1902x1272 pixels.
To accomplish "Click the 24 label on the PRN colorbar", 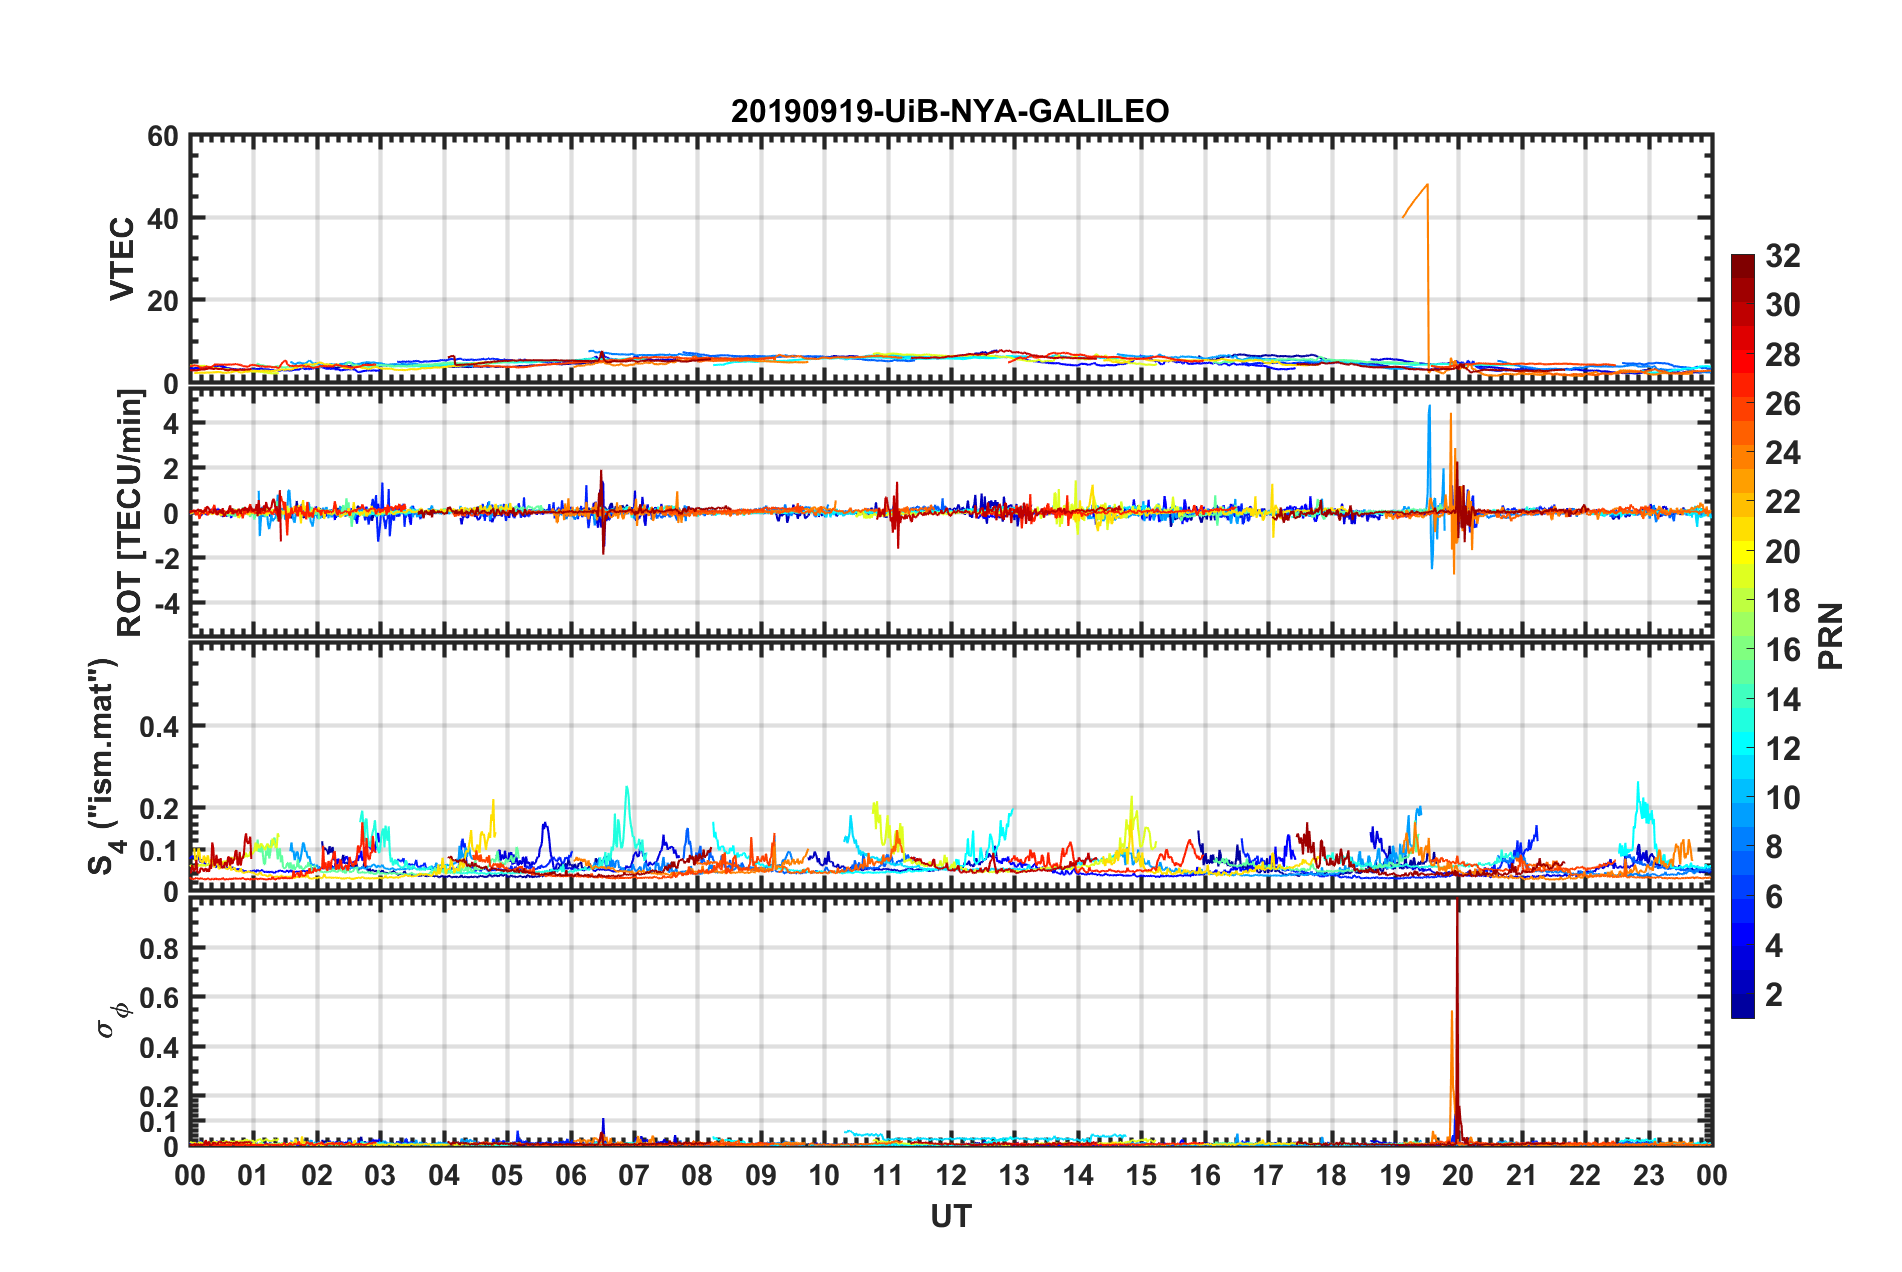I will [1783, 453].
